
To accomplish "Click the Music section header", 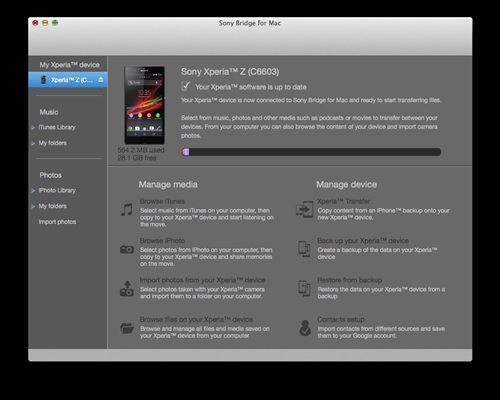I will click(49, 112).
